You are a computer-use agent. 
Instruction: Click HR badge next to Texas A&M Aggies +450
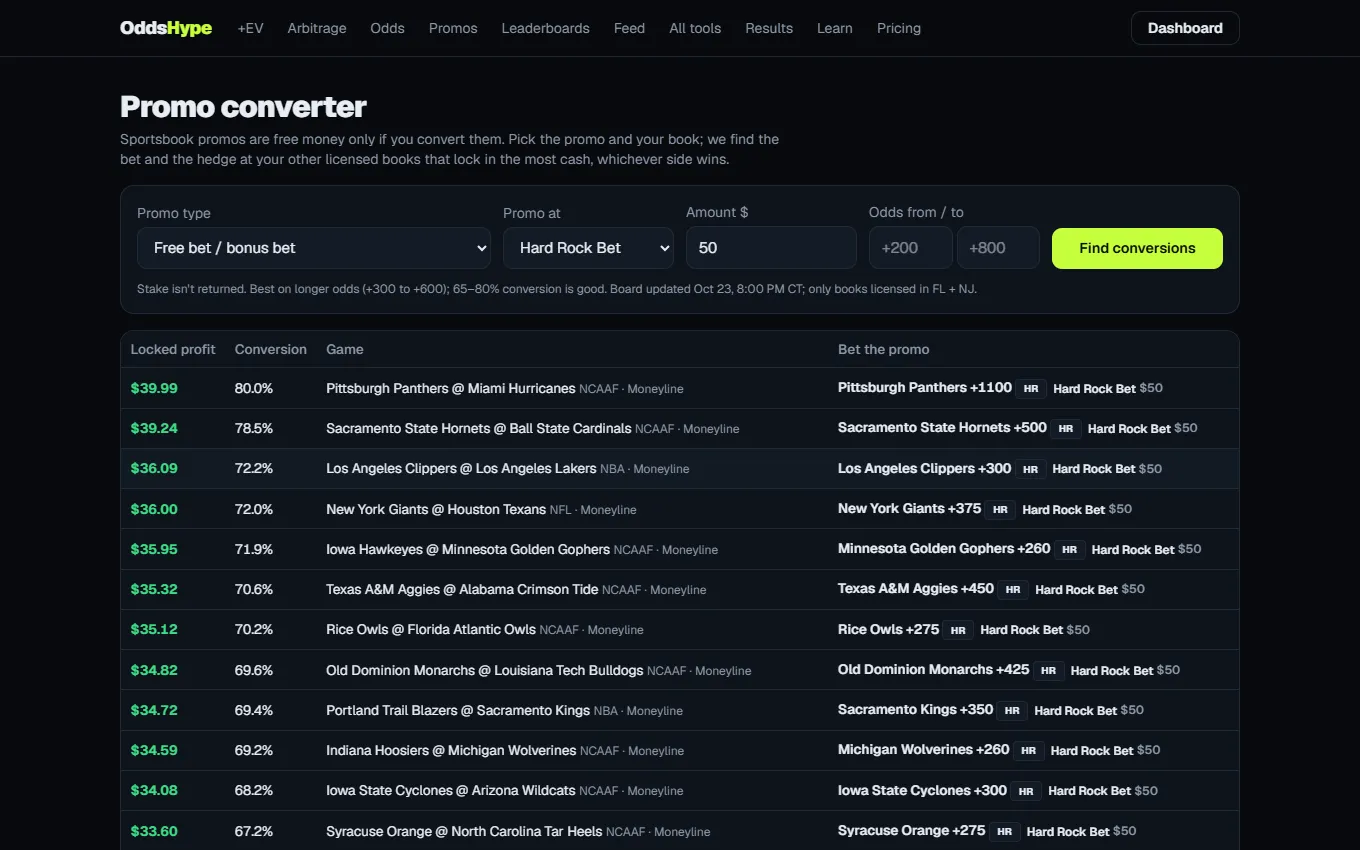1013,589
